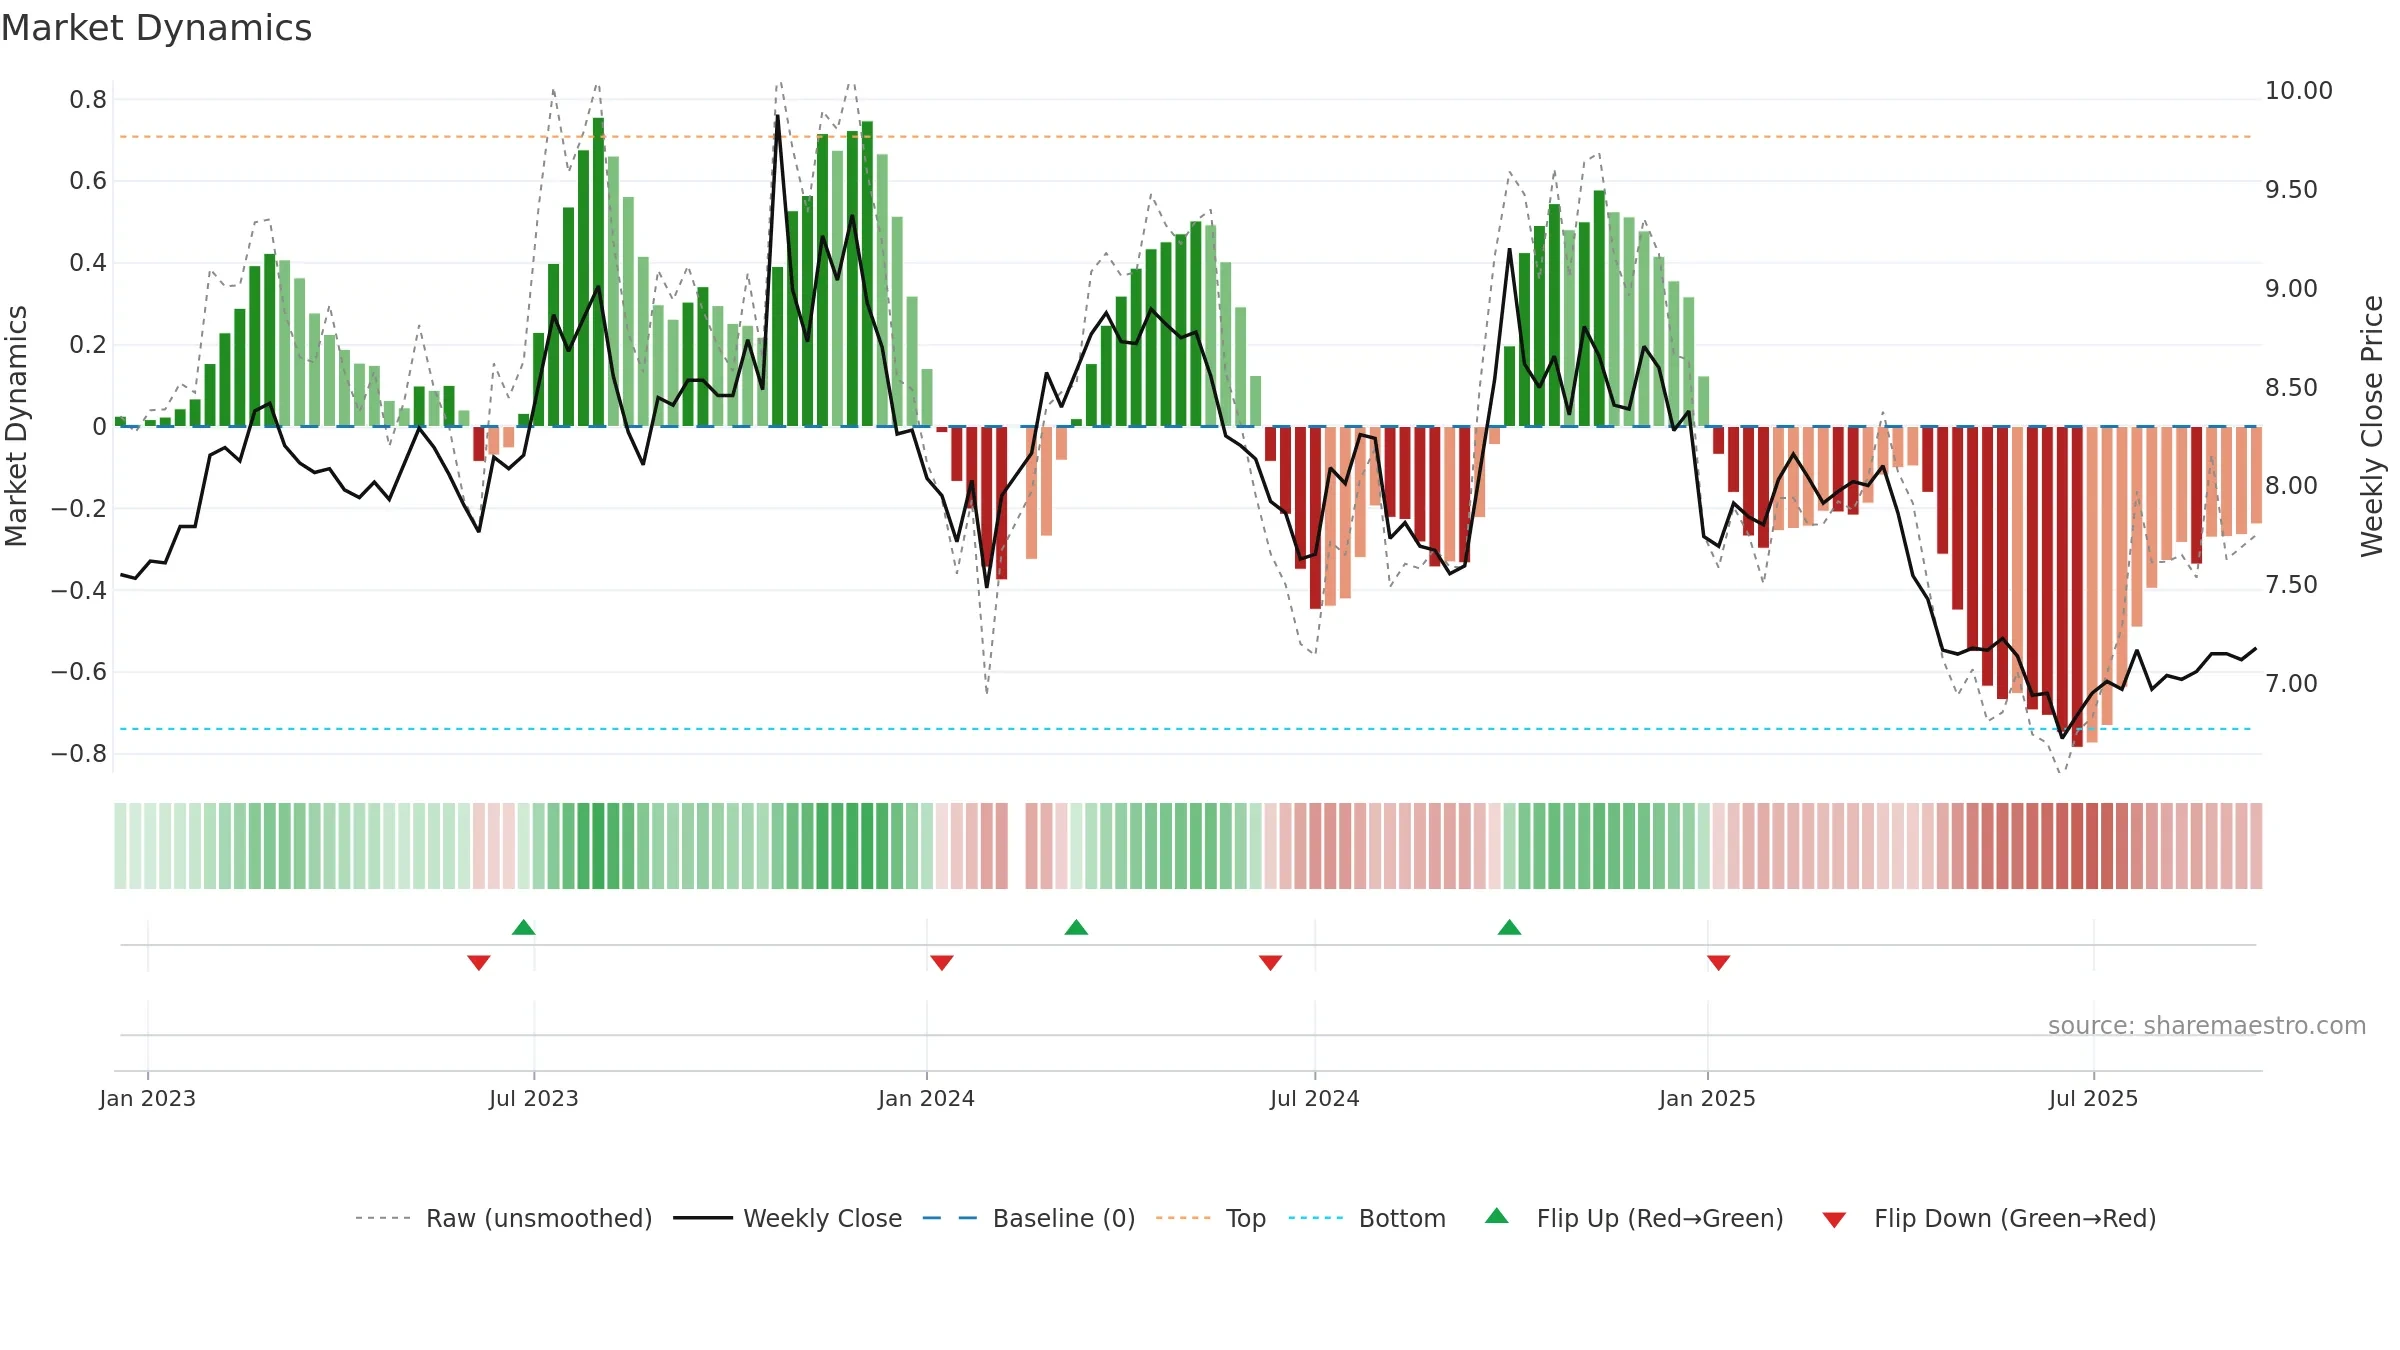Click the 10.00 price tick label
This screenshot has width=2400, height=1350.
[2299, 91]
